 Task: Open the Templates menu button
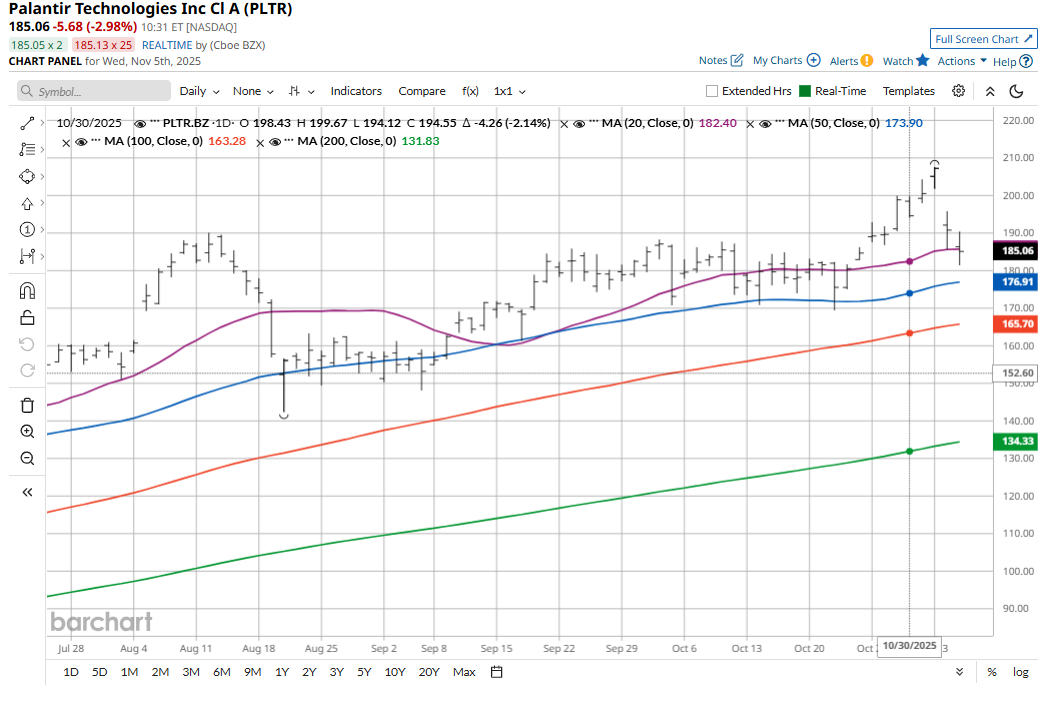click(908, 91)
